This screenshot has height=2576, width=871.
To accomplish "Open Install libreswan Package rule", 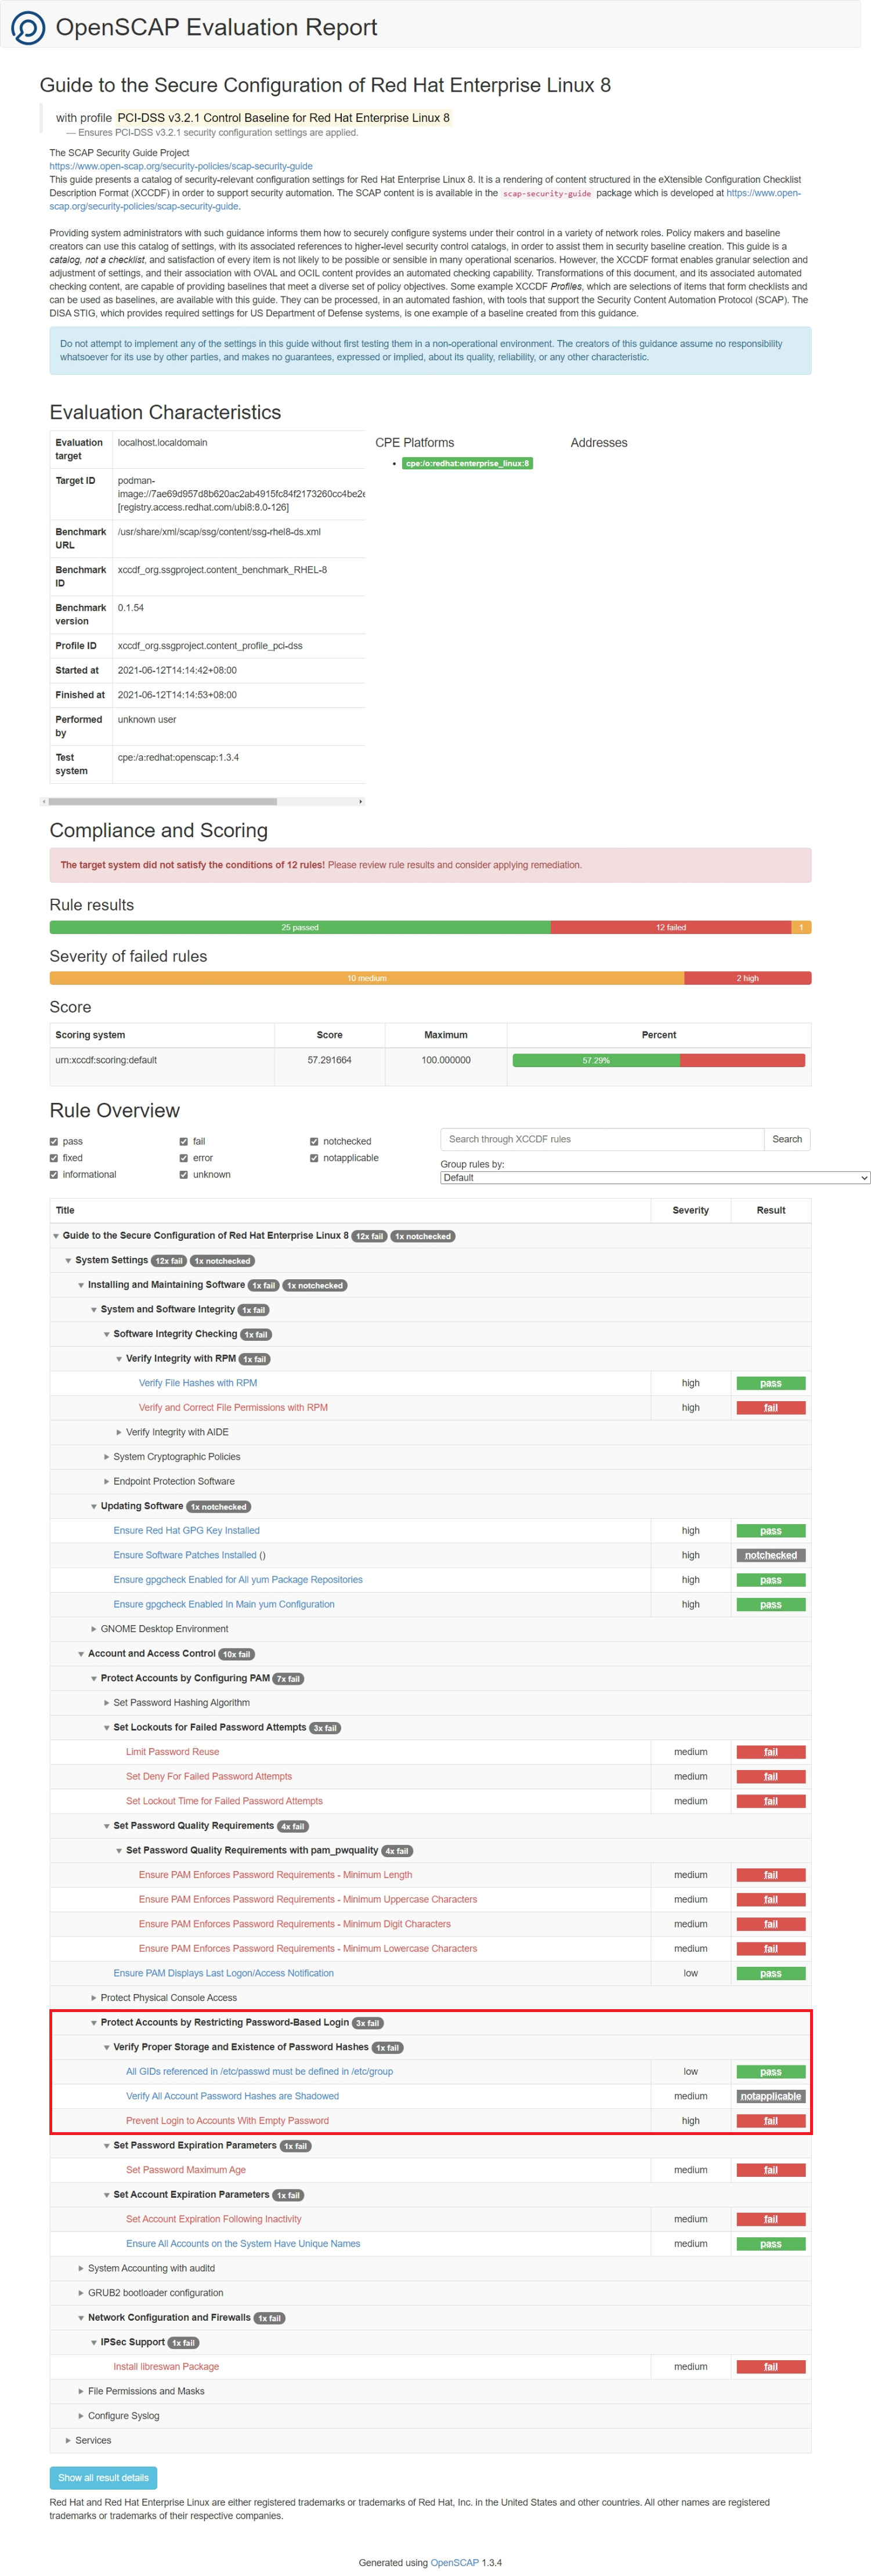I will [166, 2366].
